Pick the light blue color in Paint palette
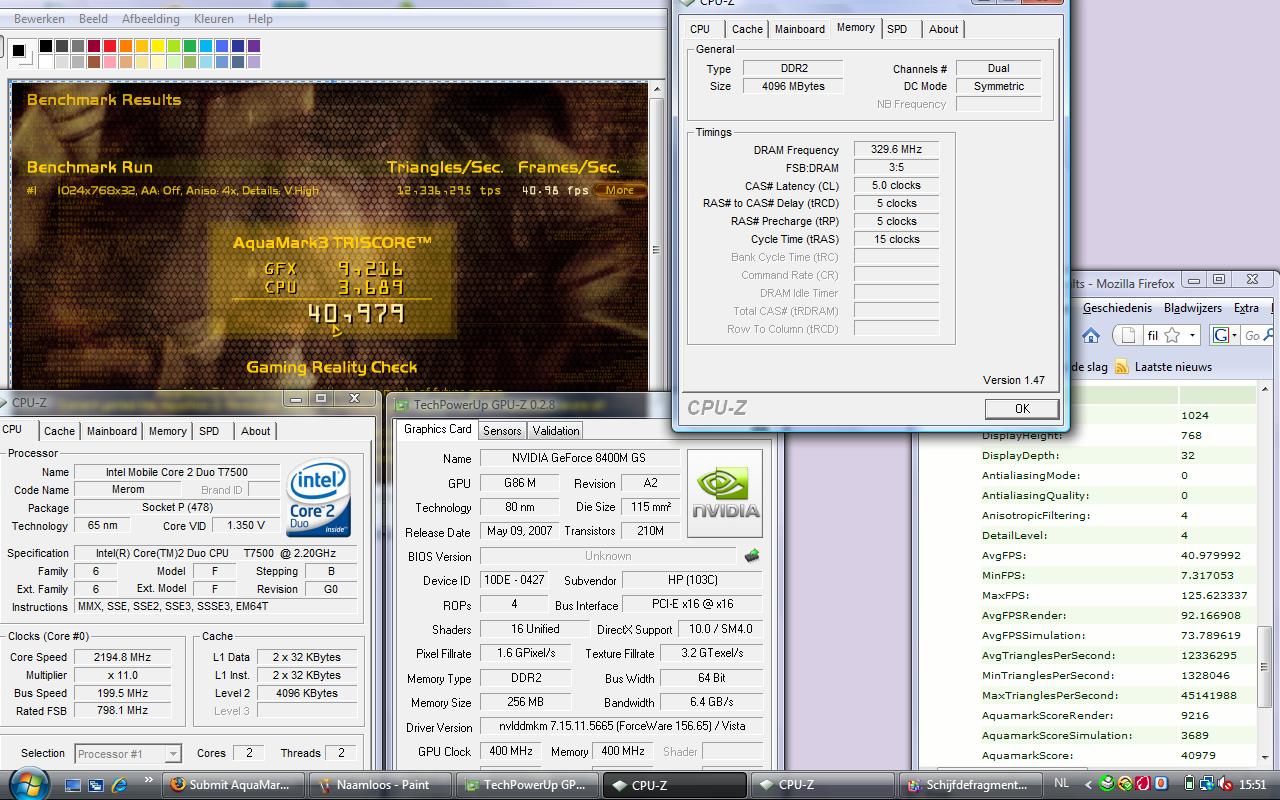The height and width of the screenshot is (800, 1280). click(206, 46)
